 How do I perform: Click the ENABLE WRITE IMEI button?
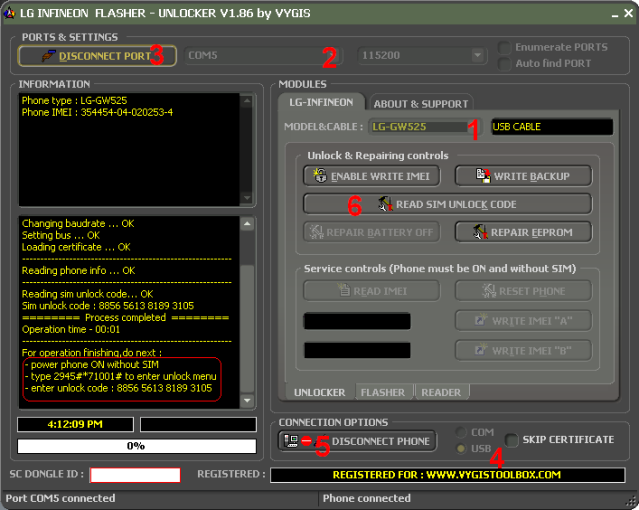[372, 176]
